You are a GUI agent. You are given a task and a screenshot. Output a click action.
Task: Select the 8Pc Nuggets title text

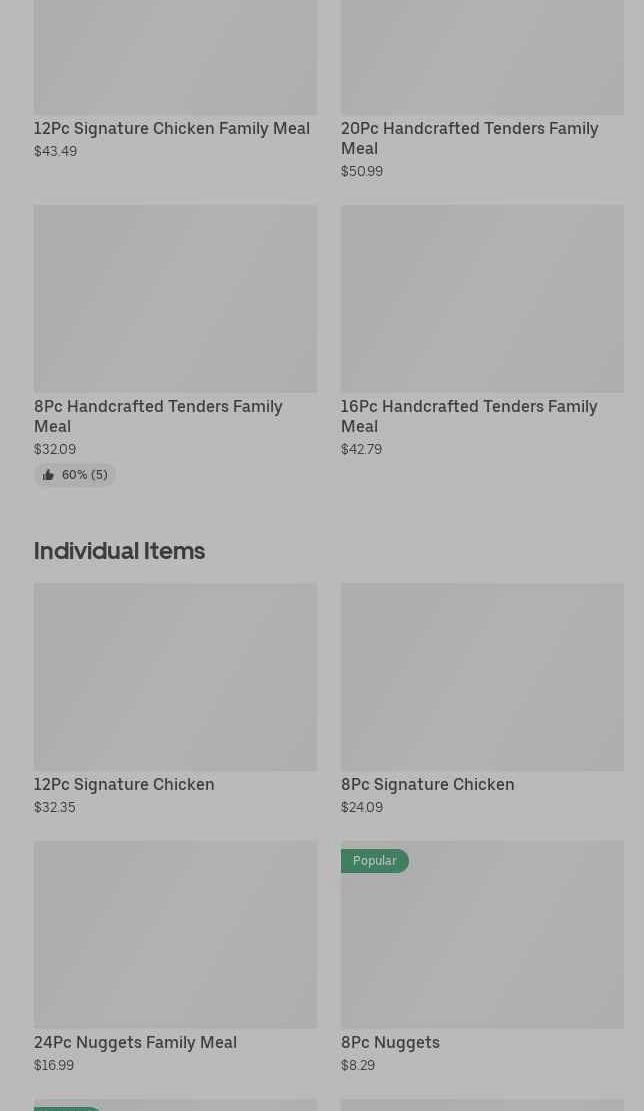tap(390, 1043)
